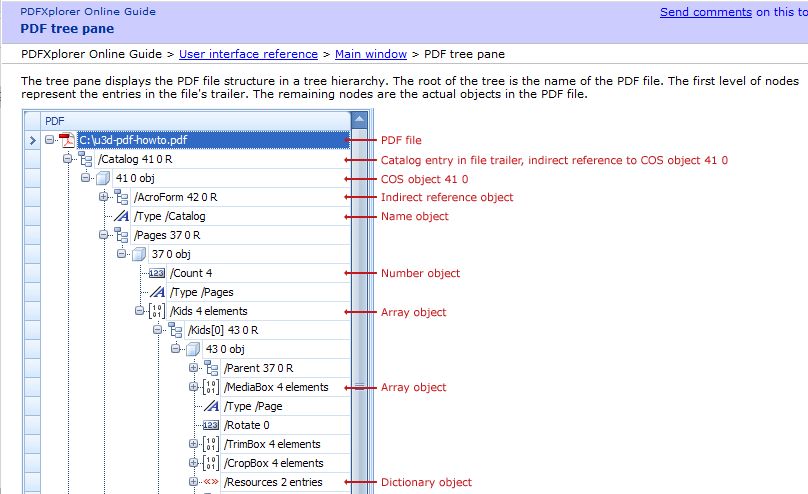808x494 pixels.
Task: Click the 123 number icon beside /Rotate 0
Action: click(211, 425)
